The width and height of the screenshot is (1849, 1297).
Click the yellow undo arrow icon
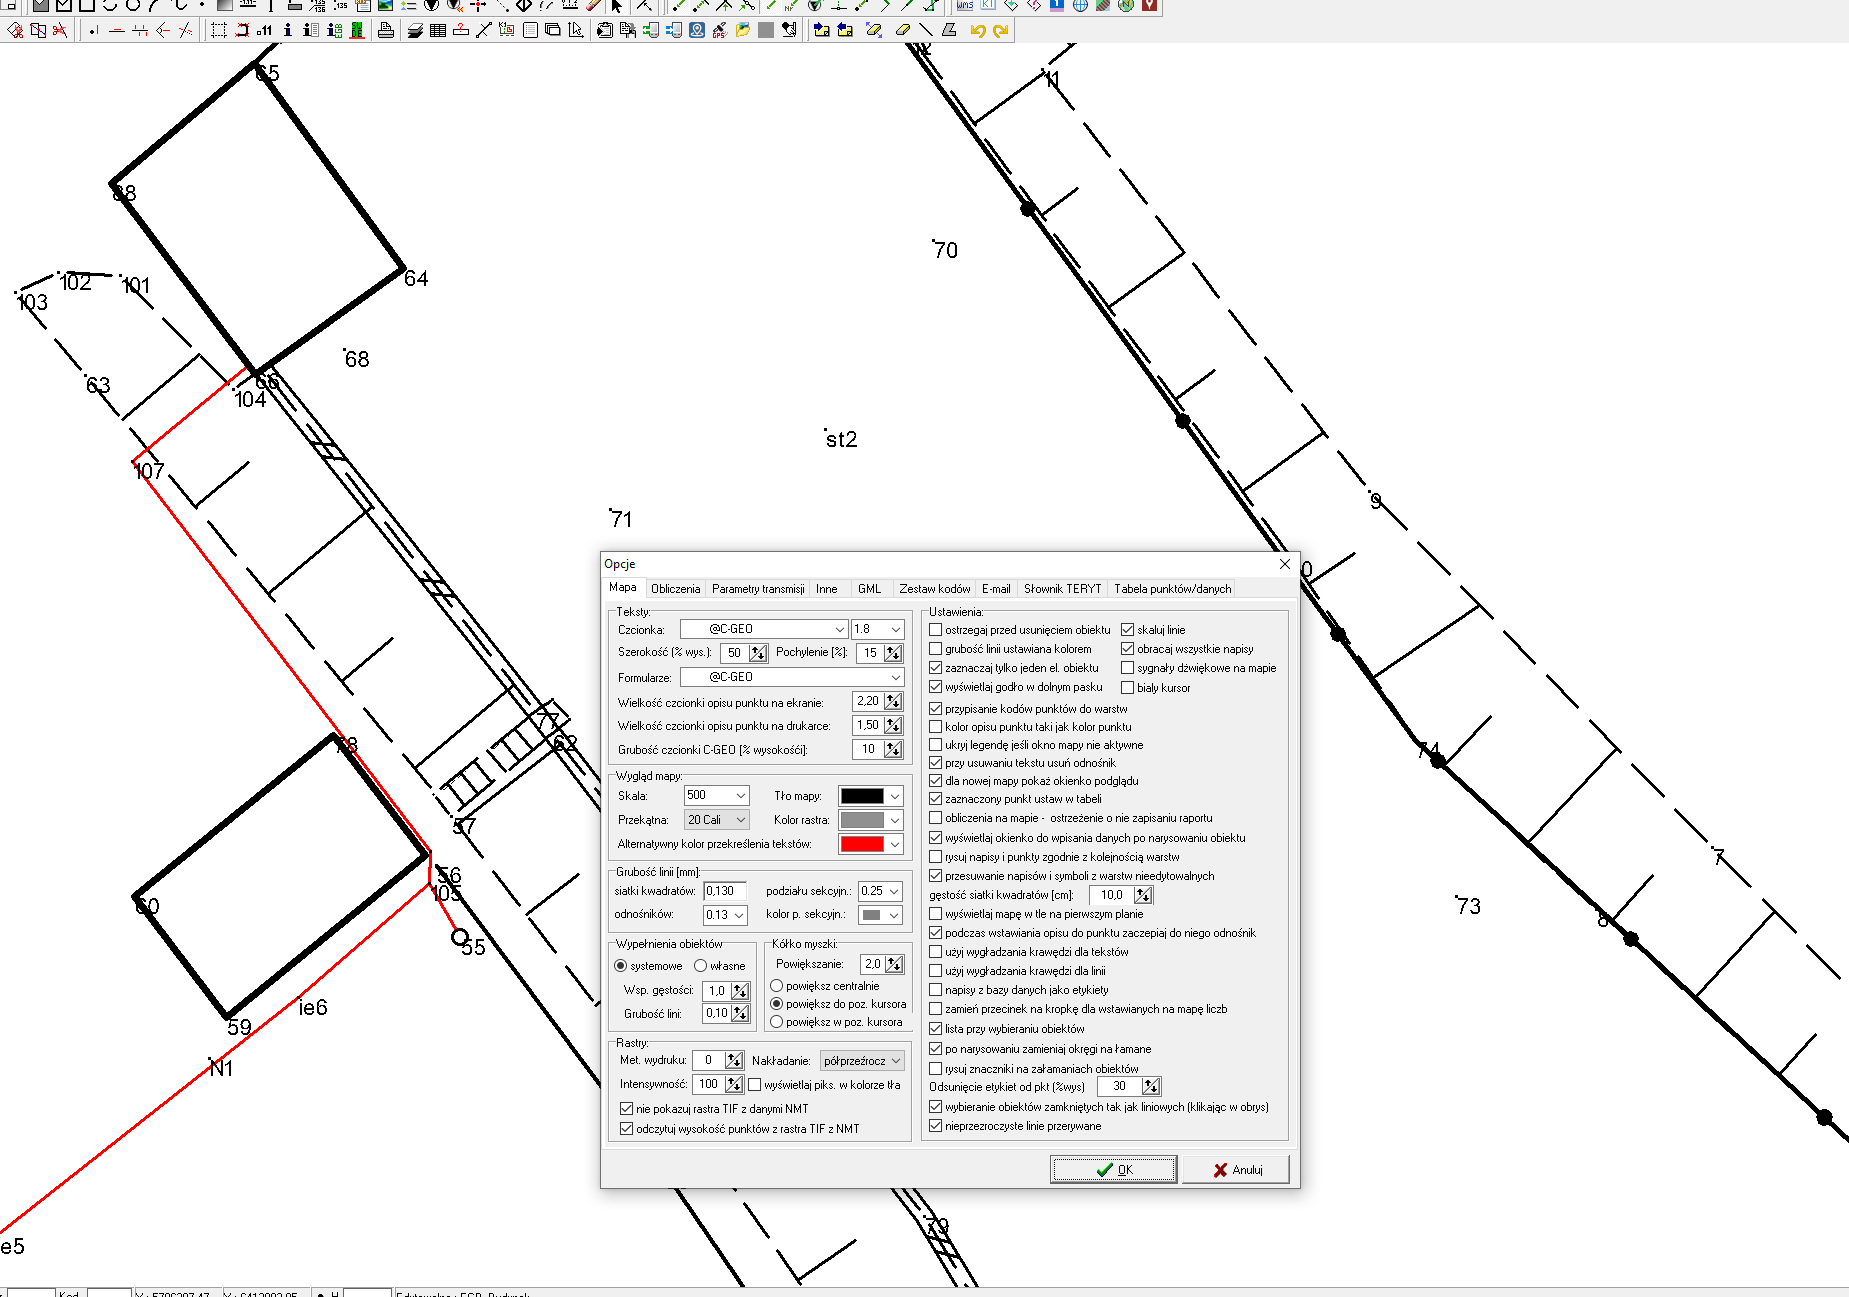point(977,30)
